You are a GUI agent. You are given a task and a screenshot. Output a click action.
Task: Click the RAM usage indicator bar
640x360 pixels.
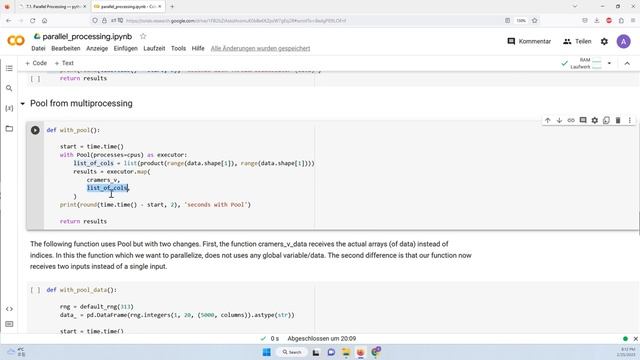(x=596, y=60)
